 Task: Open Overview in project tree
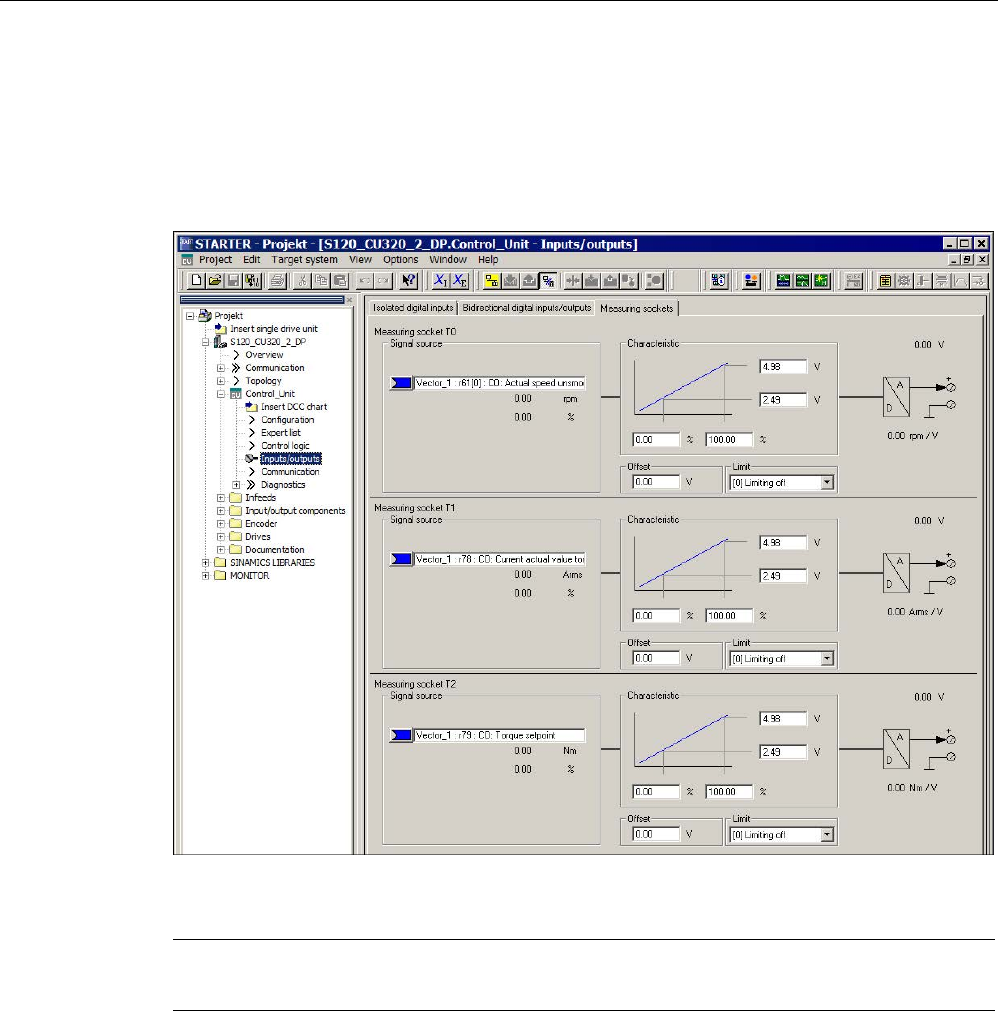pos(264,355)
